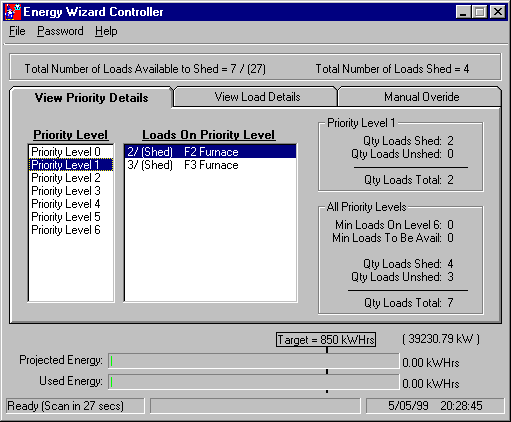Select Priority Level 2 in list
This screenshot has height=422, width=511.
[x=71, y=178]
